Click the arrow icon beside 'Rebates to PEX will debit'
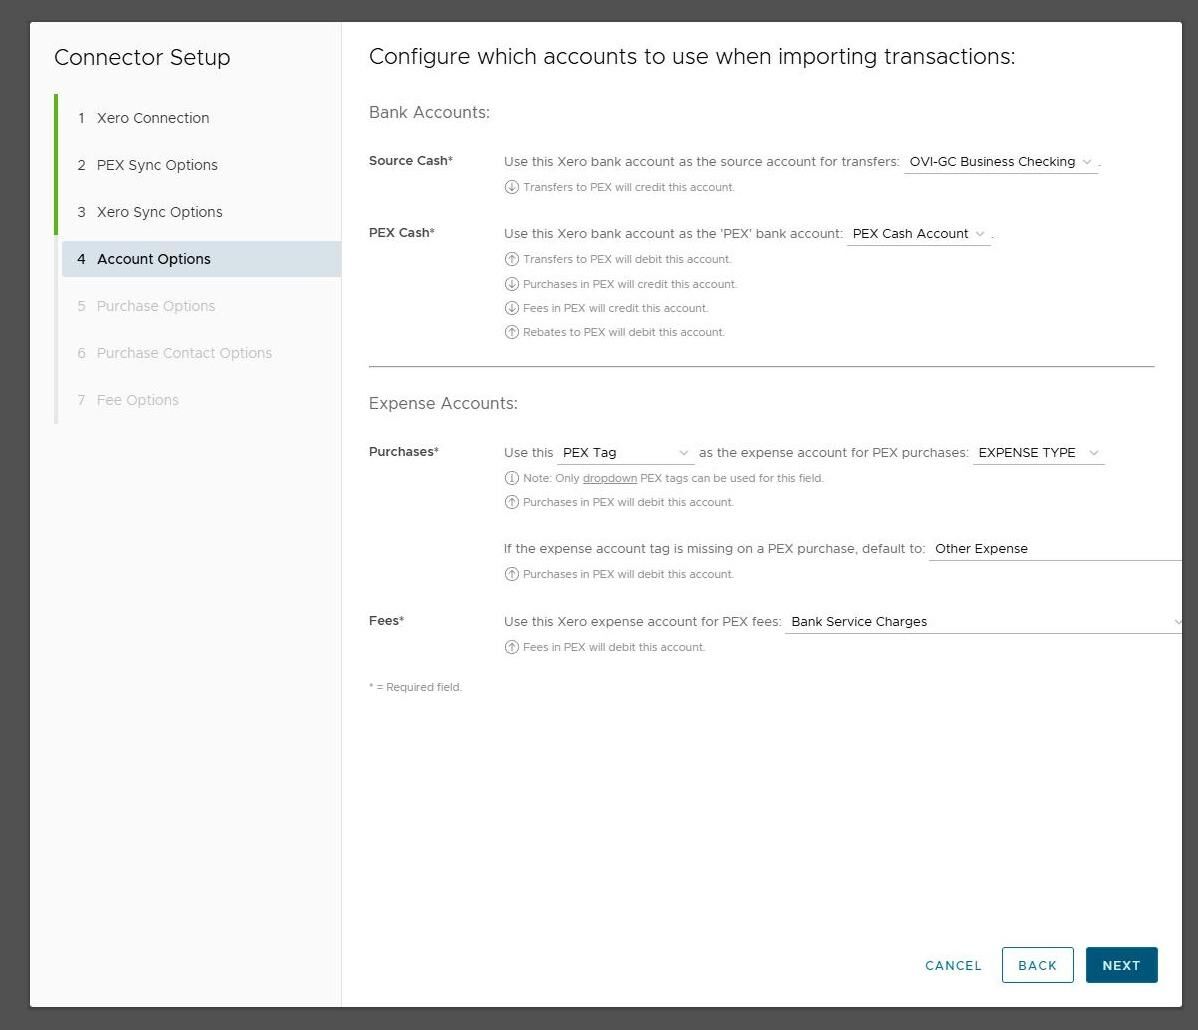The image size is (1198, 1030). (511, 332)
